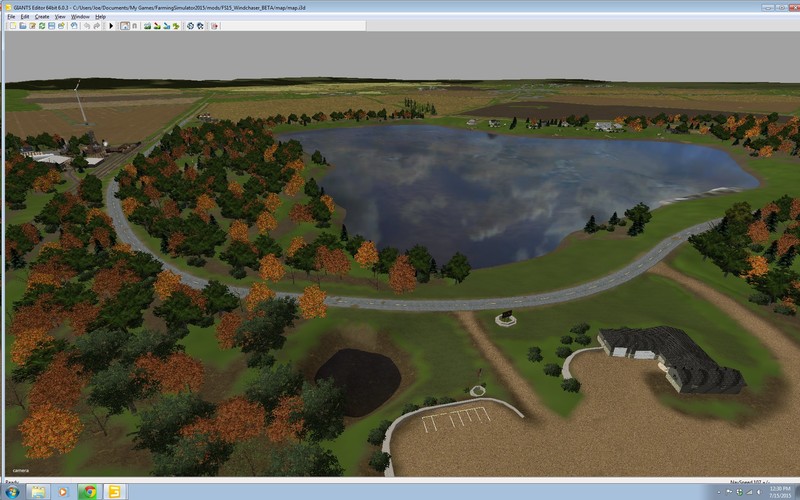Open the Create menu
800x500 pixels.
click(x=42, y=17)
